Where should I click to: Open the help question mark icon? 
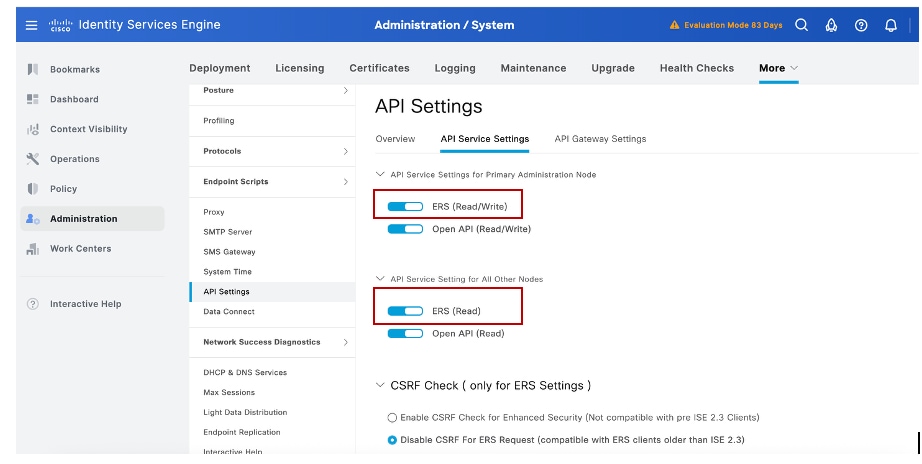click(x=861, y=25)
